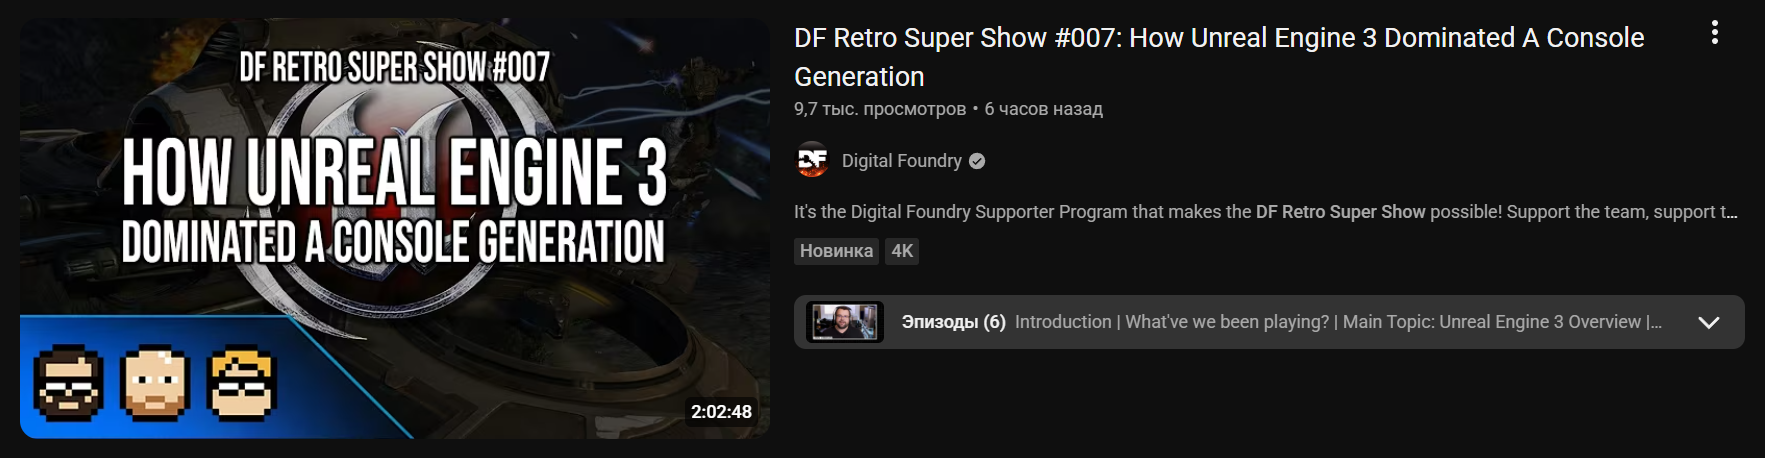Open the Digital Foundry channel name link
1765x458 pixels.
point(901,161)
